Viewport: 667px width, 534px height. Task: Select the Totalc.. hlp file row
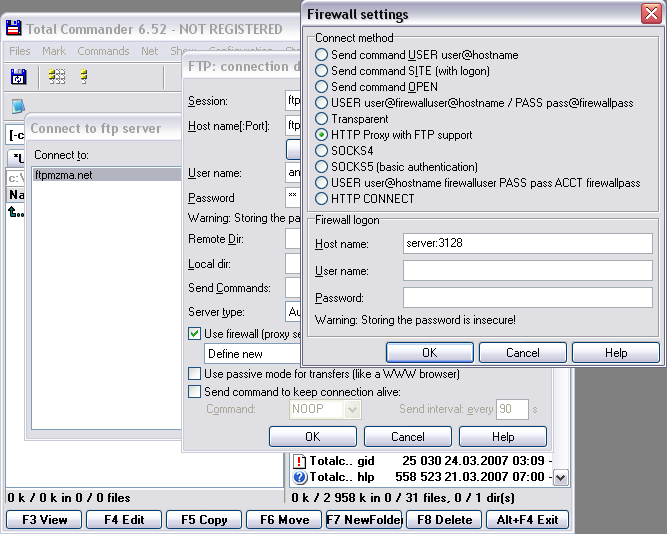point(422,477)
